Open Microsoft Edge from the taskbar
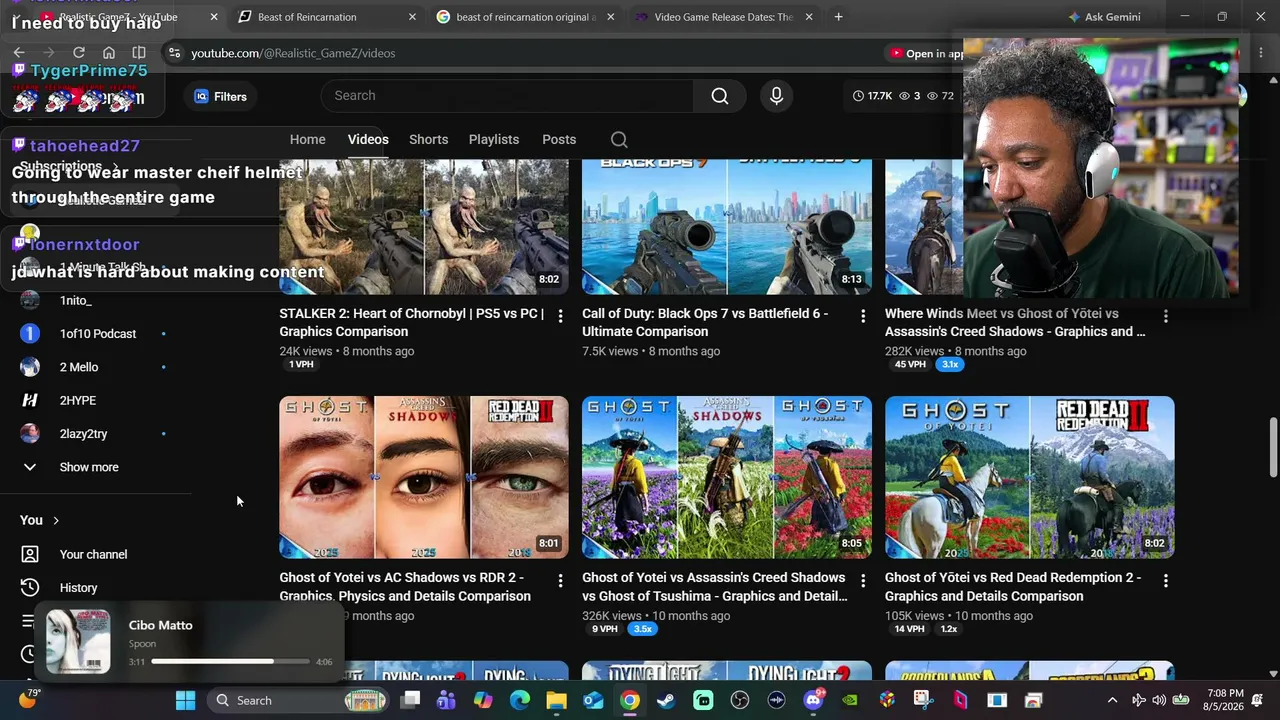This screenshot has height=720, width=1280. [519, 700]
